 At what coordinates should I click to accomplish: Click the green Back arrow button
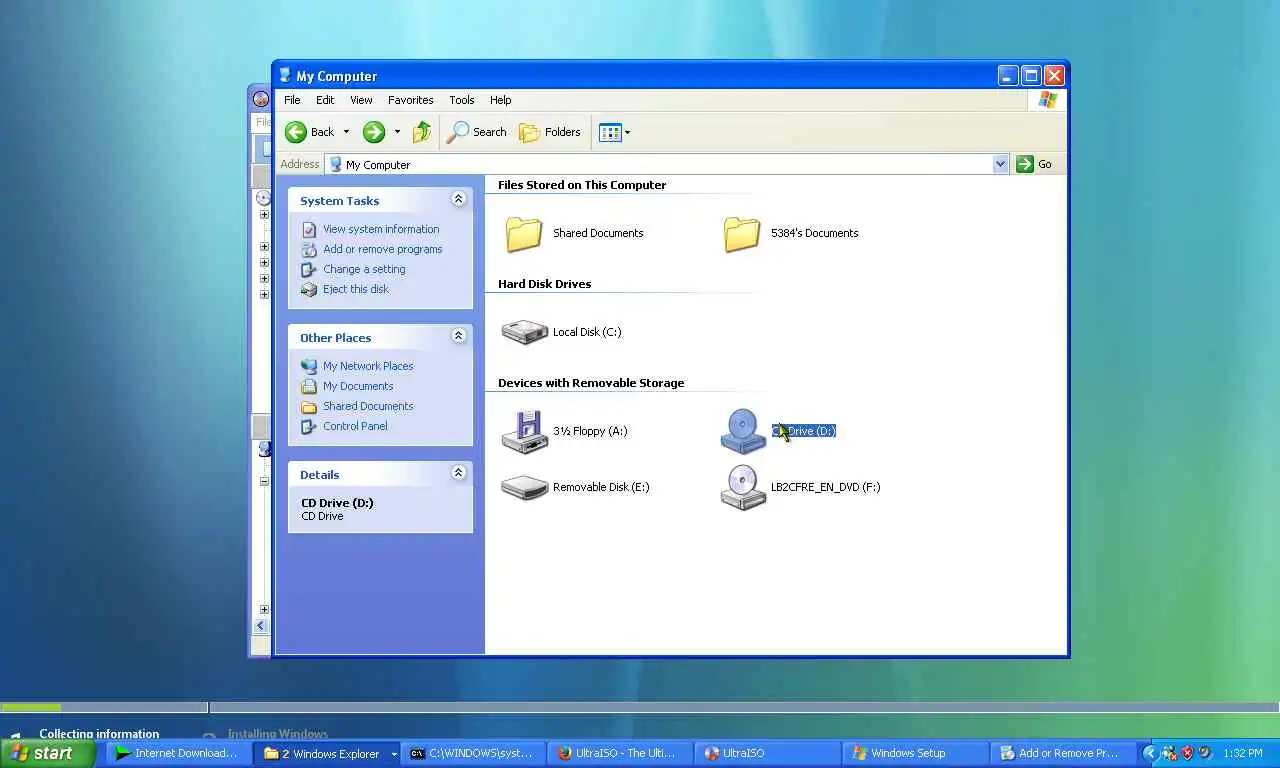[x=296, y=132]
